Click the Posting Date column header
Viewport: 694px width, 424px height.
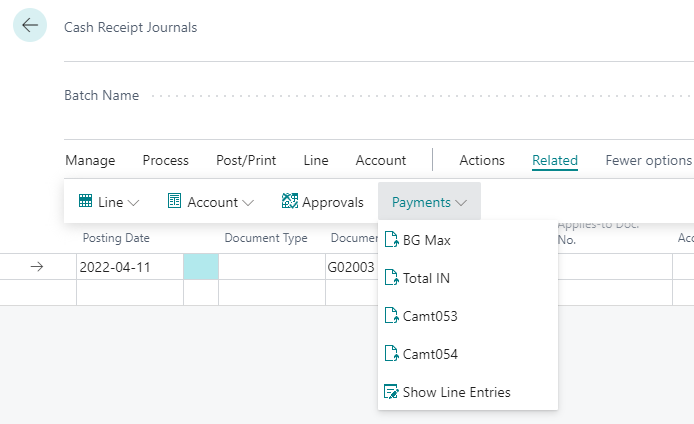[x=116, y=238]
